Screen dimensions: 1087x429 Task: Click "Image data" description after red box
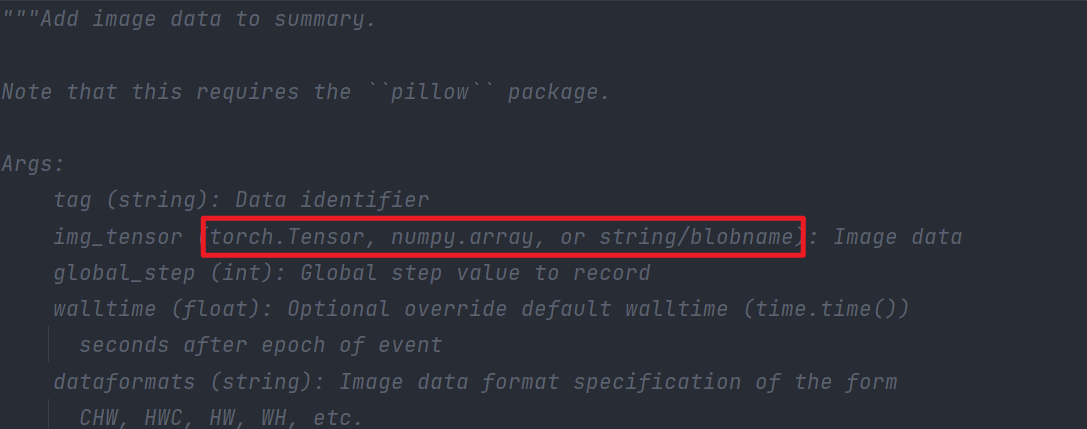(x=897, y=237)
